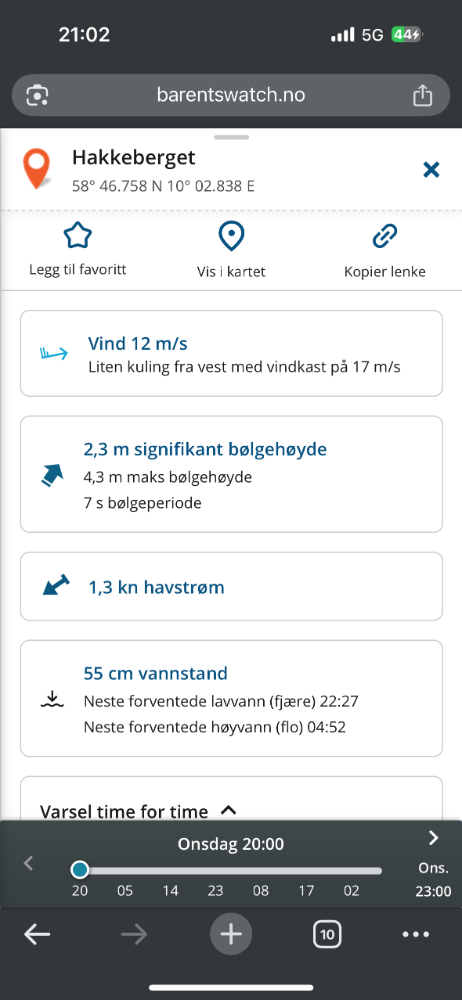Tap the camera search icon in address bar

38,96
